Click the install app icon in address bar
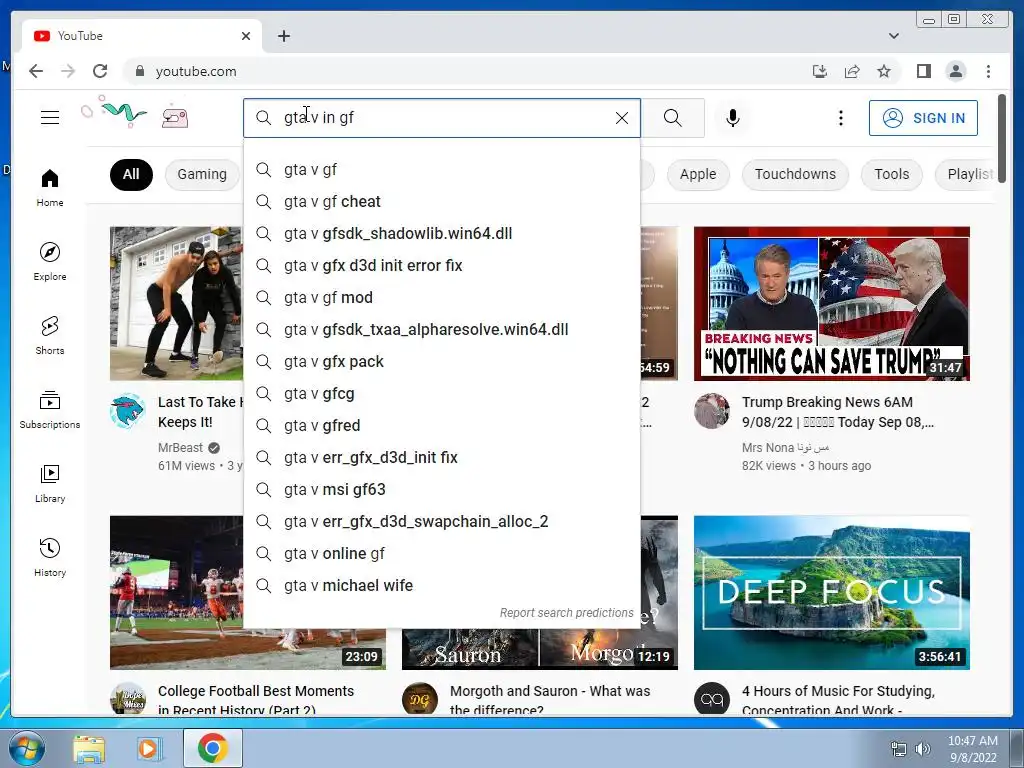 pyautogui.click(x=820, y=71)
